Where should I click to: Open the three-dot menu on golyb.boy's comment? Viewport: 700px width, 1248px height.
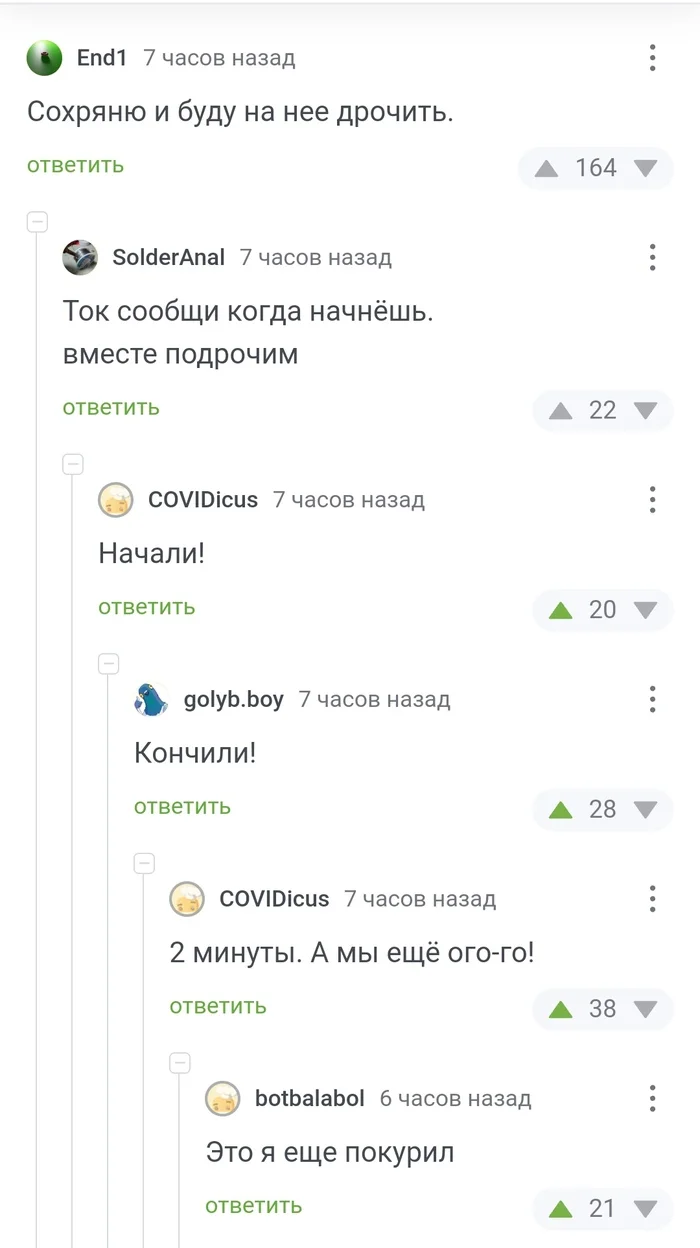click(652, 699)
